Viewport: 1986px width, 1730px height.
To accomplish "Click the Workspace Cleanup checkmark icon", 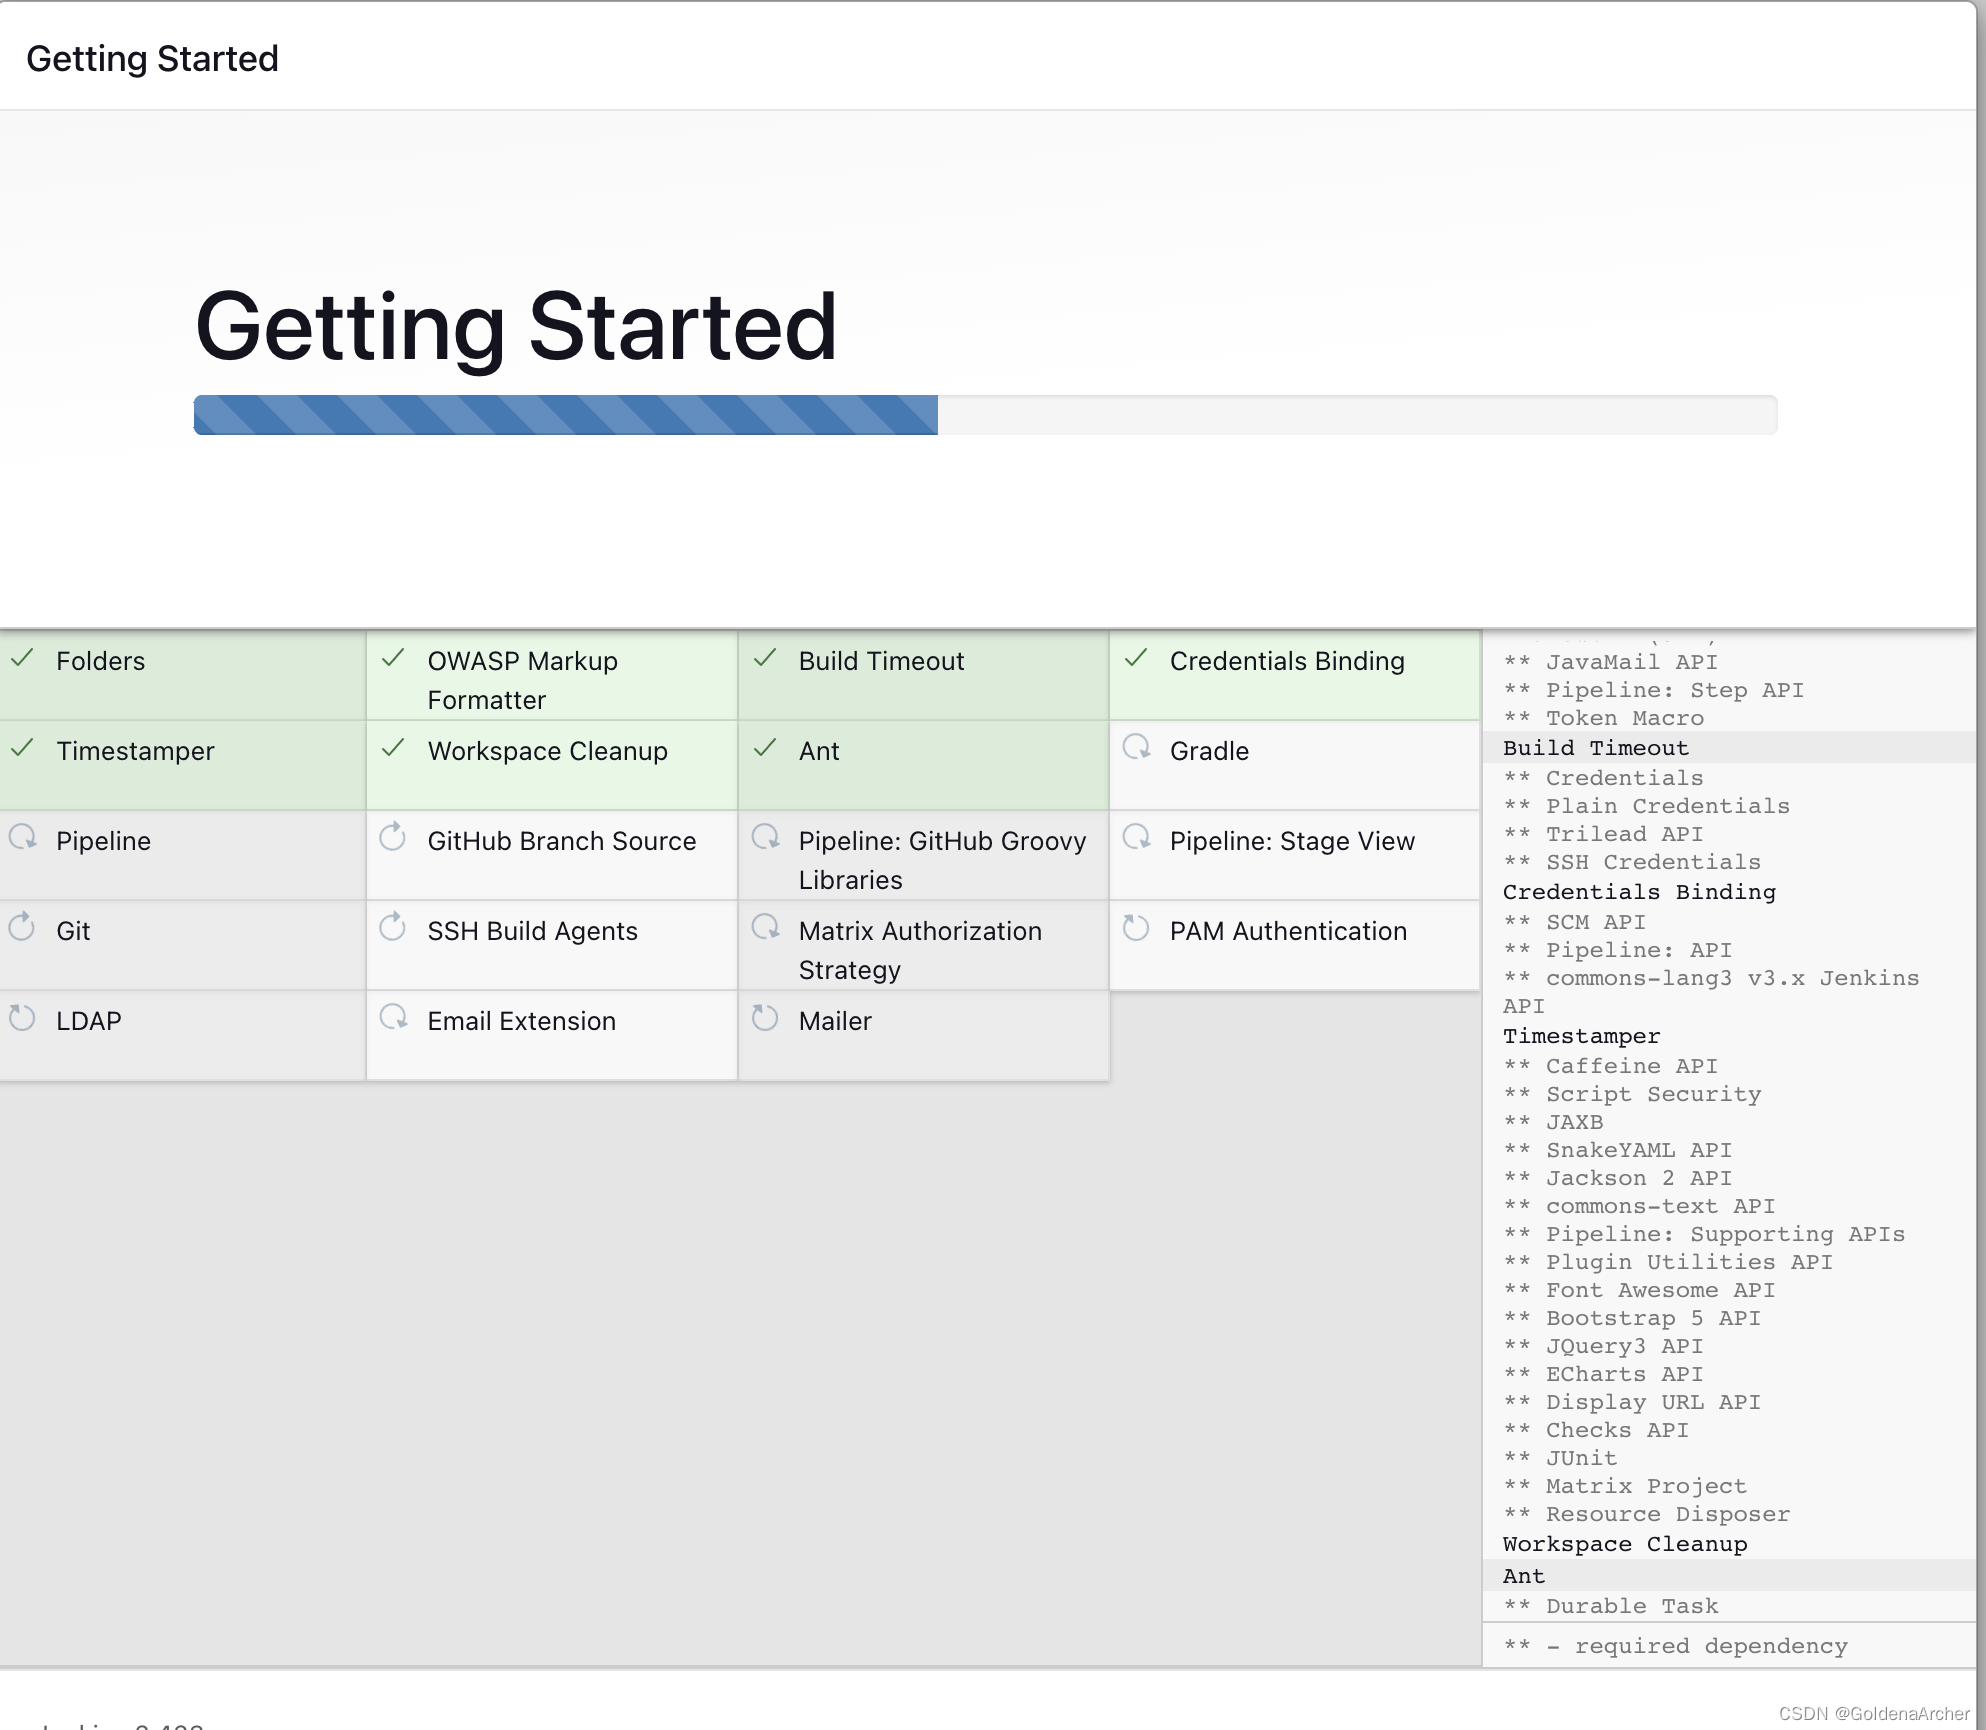I will pyautogui.click(x=393, y=748).
